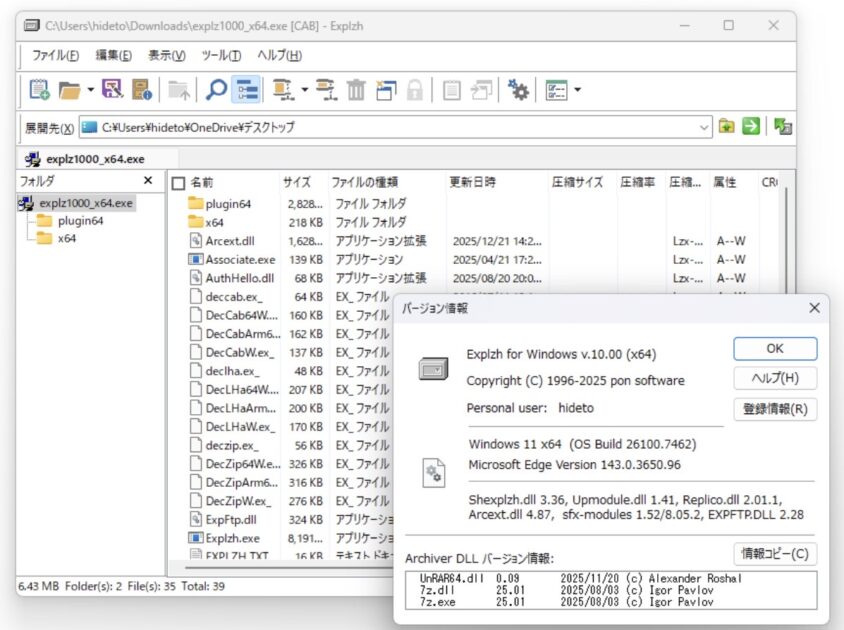
Task: Close the フォルダ pane with its X
Action: pyautogui.click(x=148, y=181)
